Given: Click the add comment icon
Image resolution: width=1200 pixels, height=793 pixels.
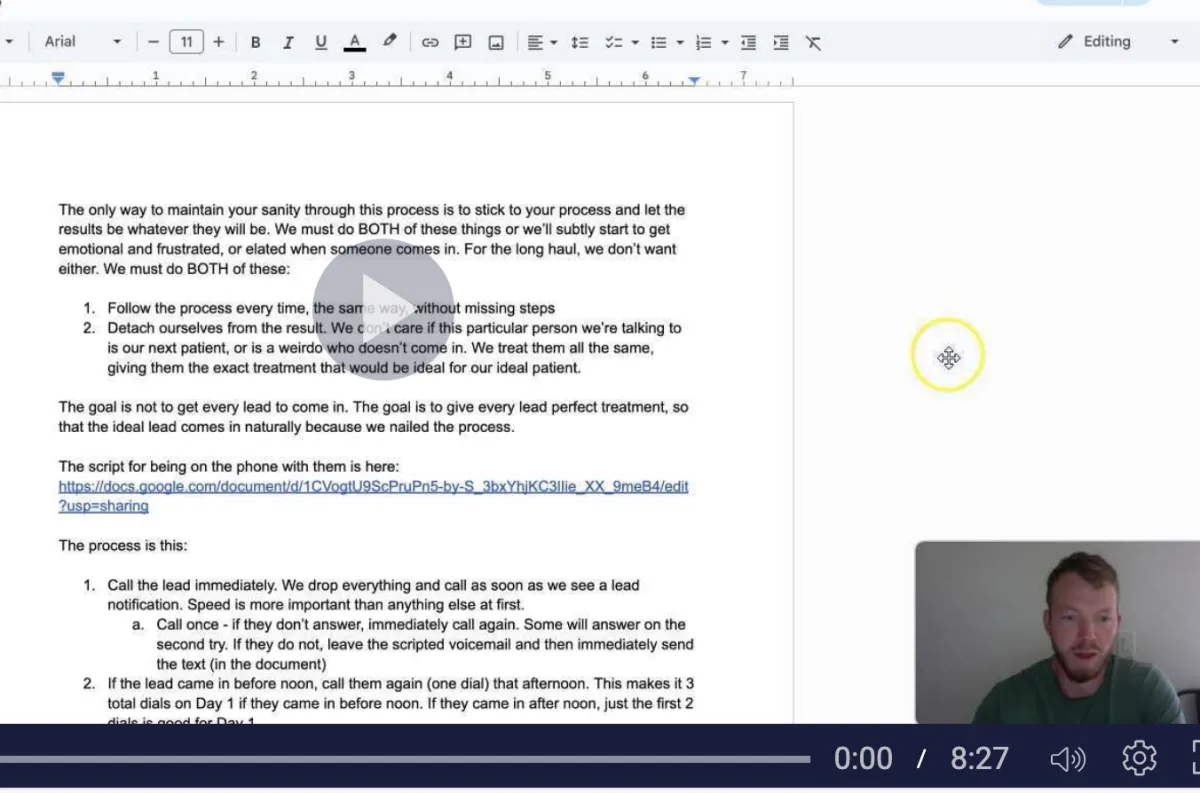Looking at the screenshot, I should 463,42.
